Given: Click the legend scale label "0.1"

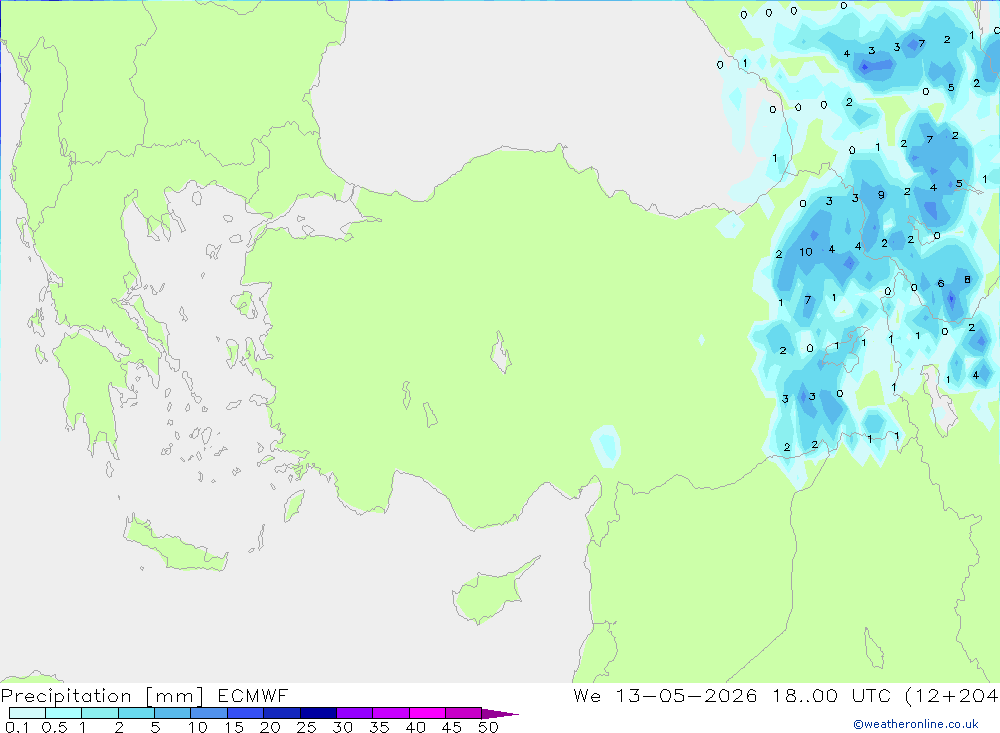Looking at the screenshot, I should (x=17, y=727).
